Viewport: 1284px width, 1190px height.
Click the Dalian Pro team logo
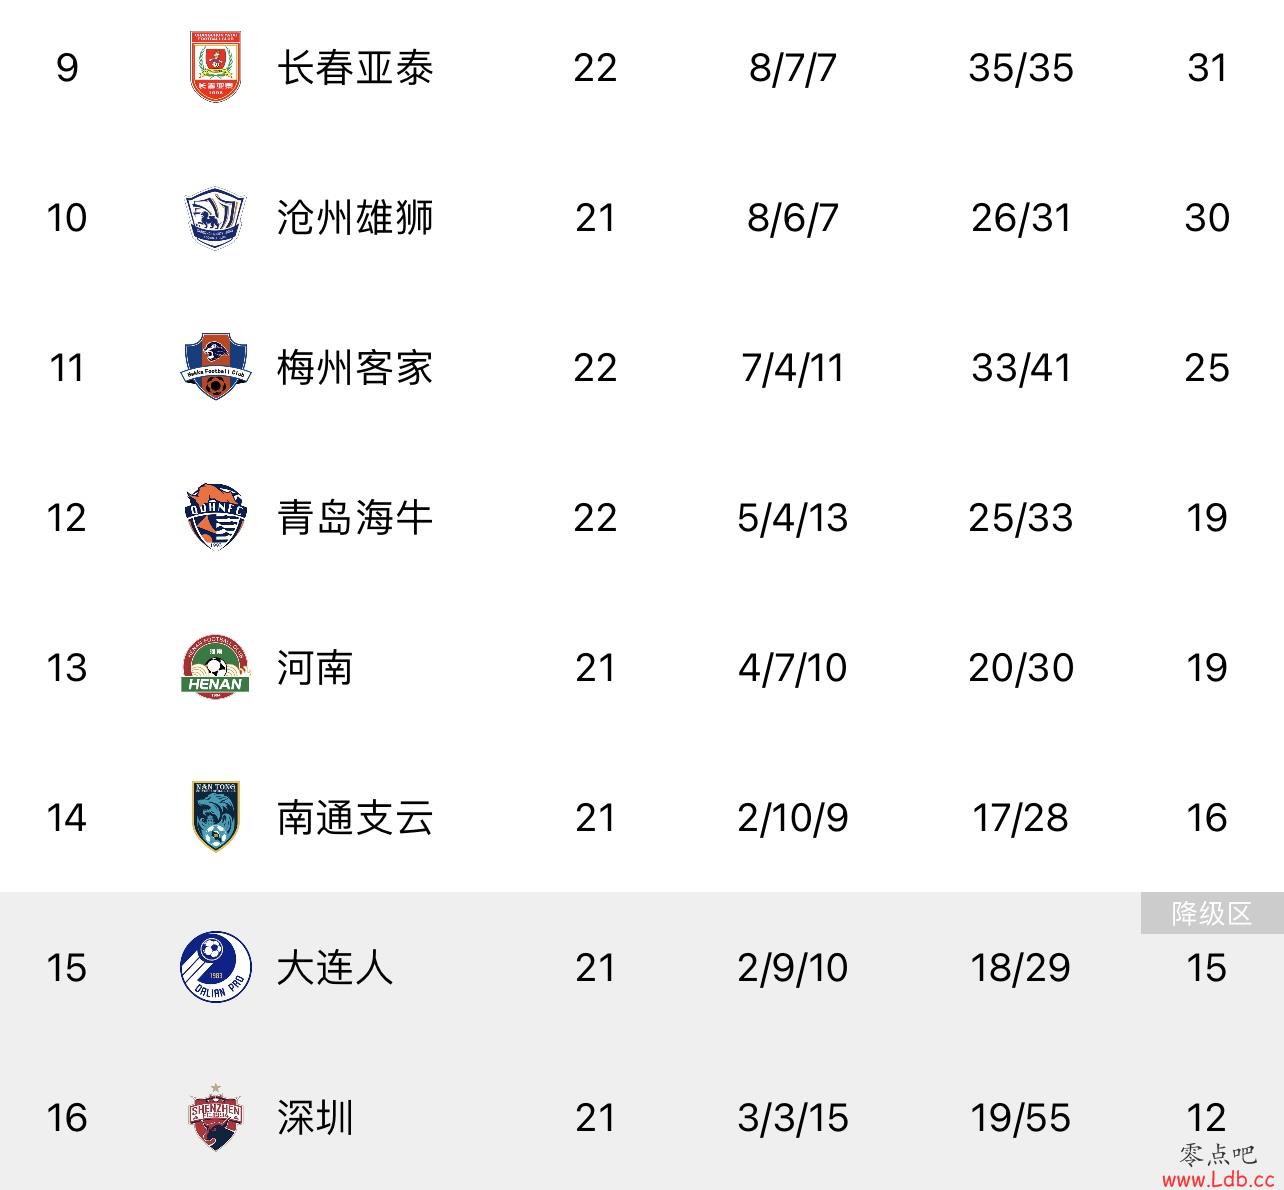[216, 967]
